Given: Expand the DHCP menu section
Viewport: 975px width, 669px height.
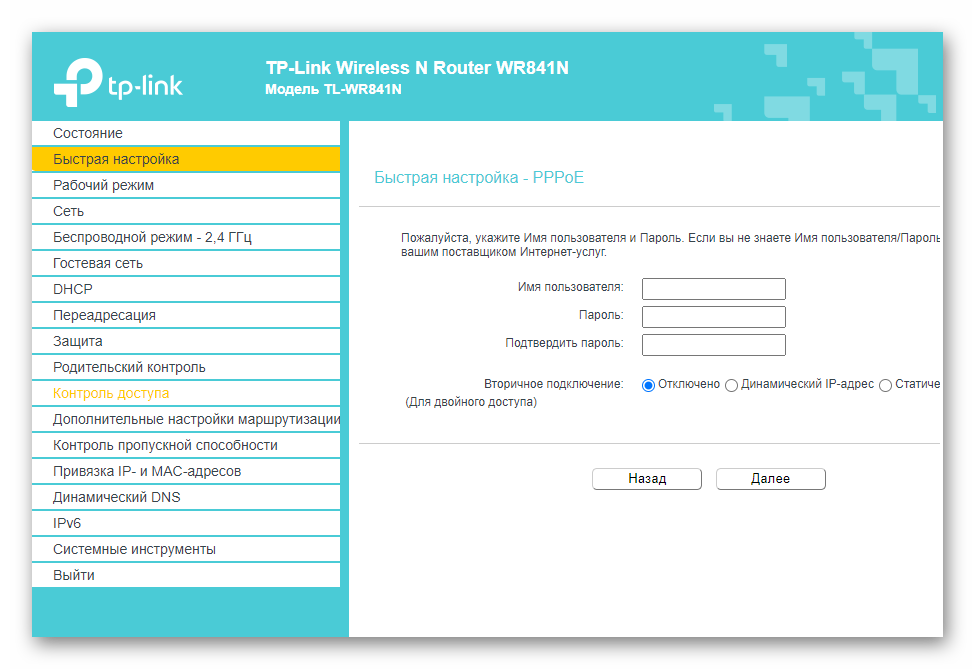Looking at the screenshot, I should 72,289.
